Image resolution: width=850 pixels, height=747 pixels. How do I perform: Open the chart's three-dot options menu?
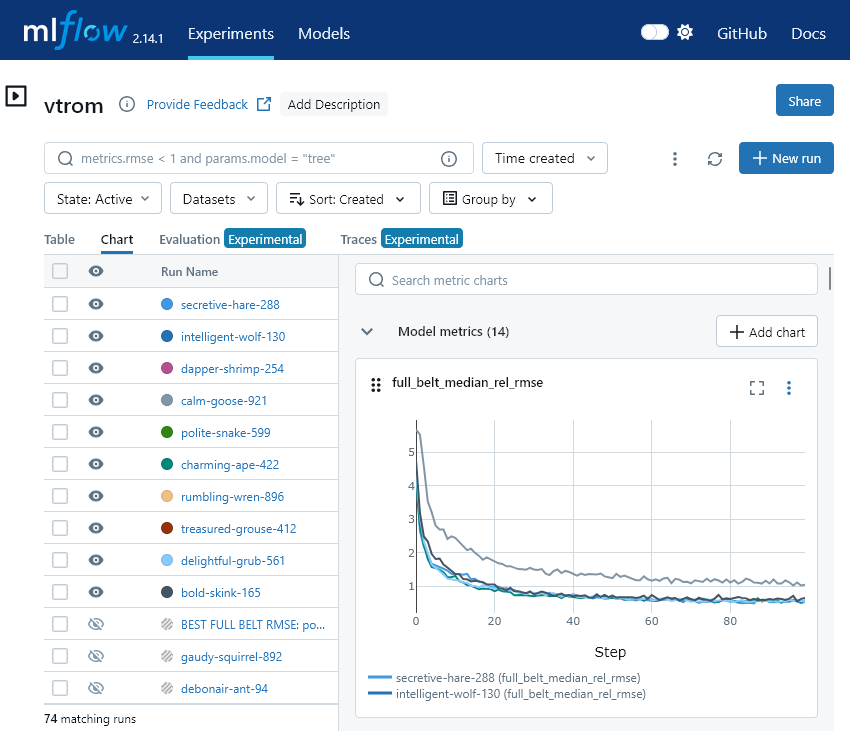[x=789, y=388]
